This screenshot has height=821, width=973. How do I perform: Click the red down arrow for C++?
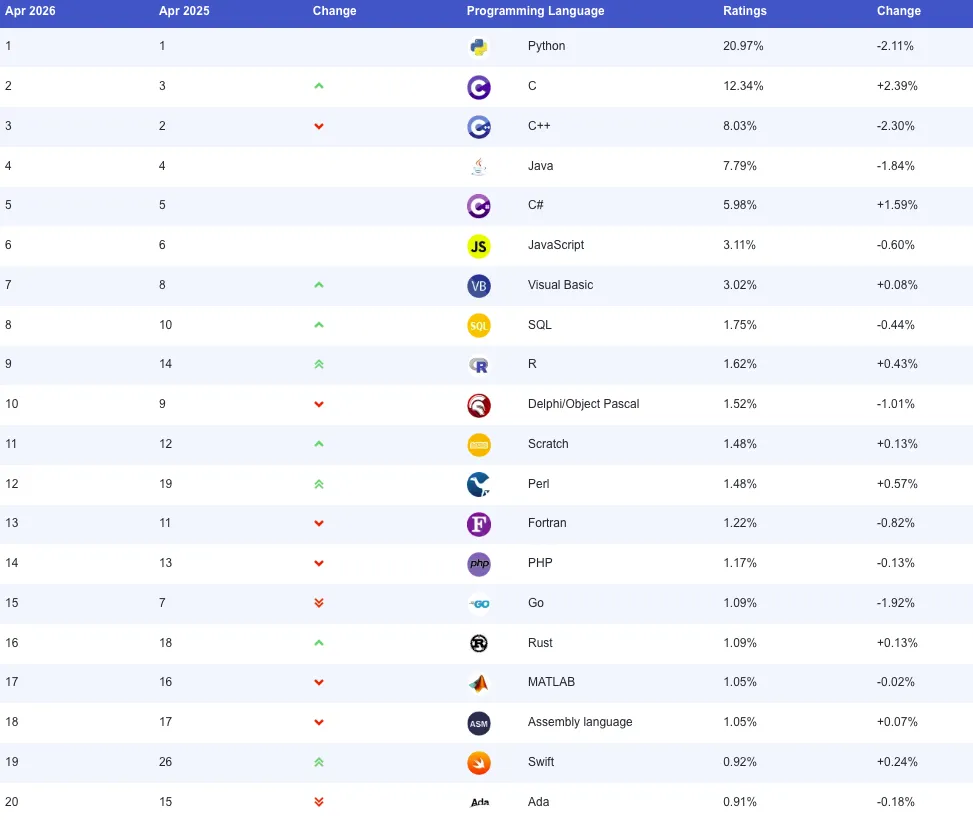click(319, 127)
